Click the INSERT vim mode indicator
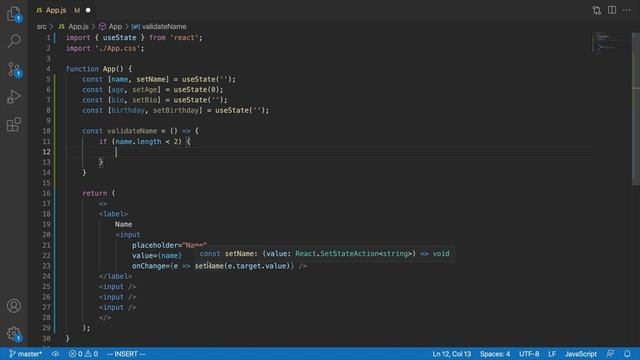The width and height of the screenshot is (640, 360). coord(126,354)
